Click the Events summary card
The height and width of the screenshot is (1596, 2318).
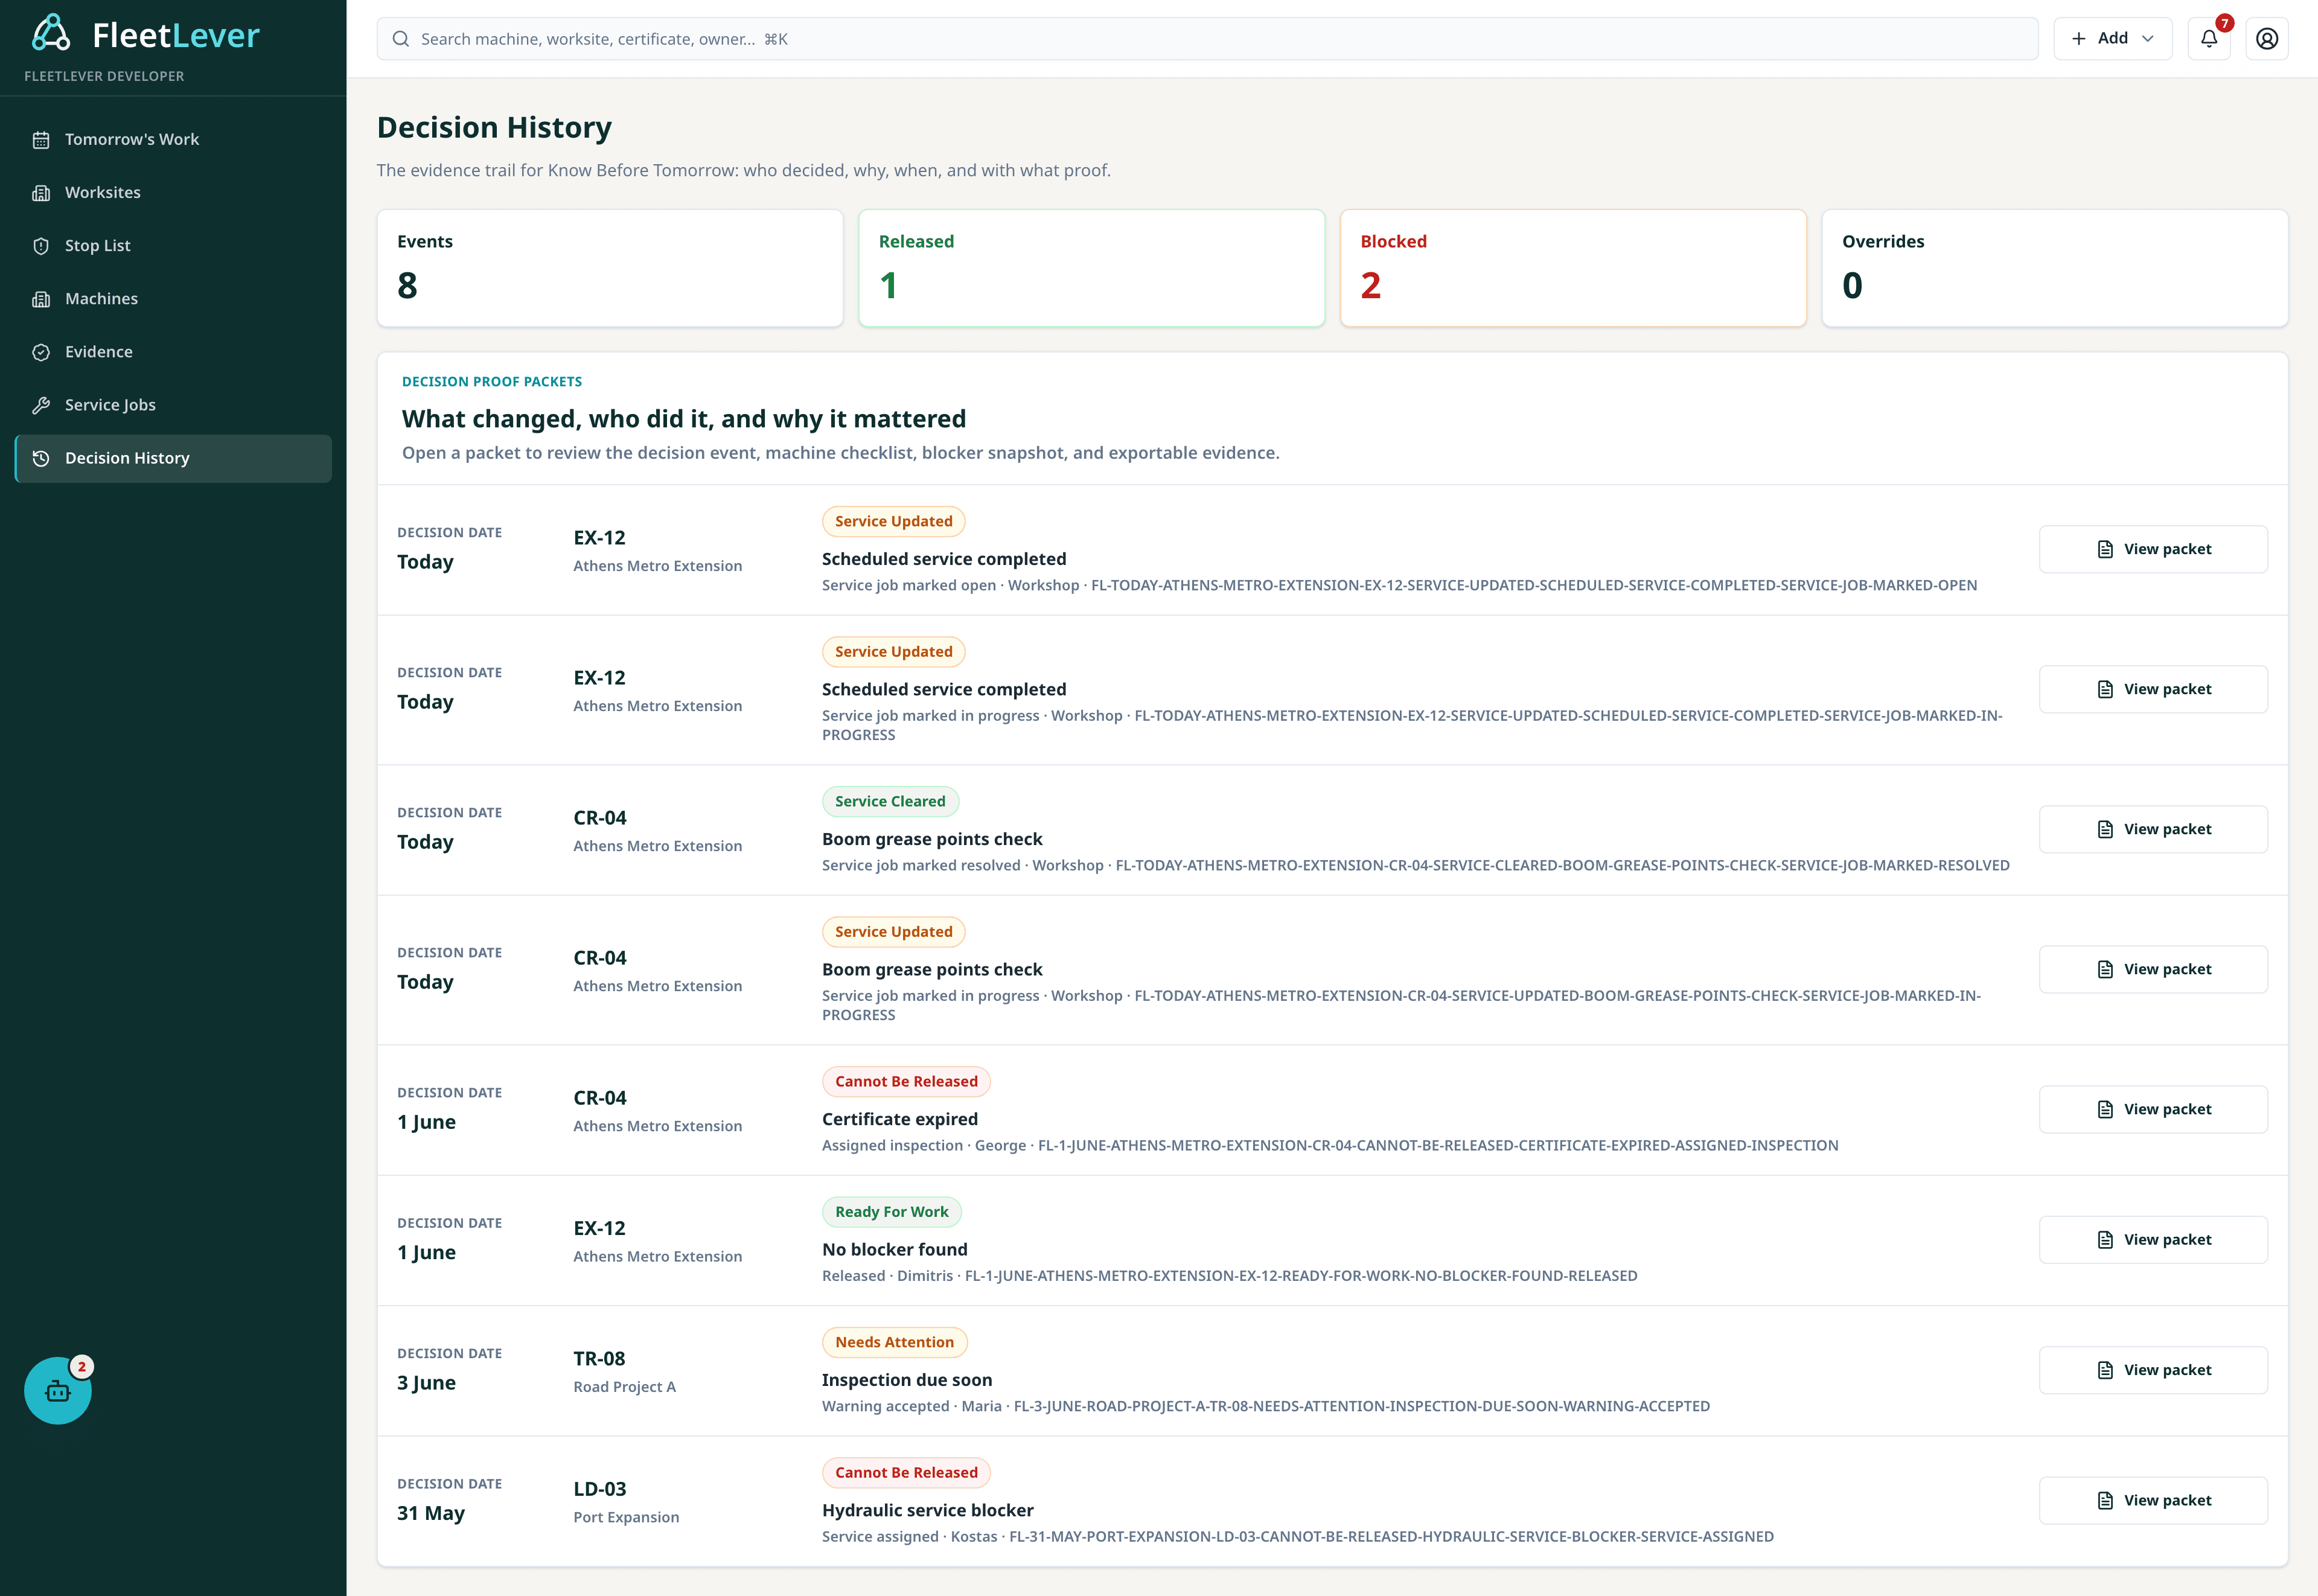[610, 268]
